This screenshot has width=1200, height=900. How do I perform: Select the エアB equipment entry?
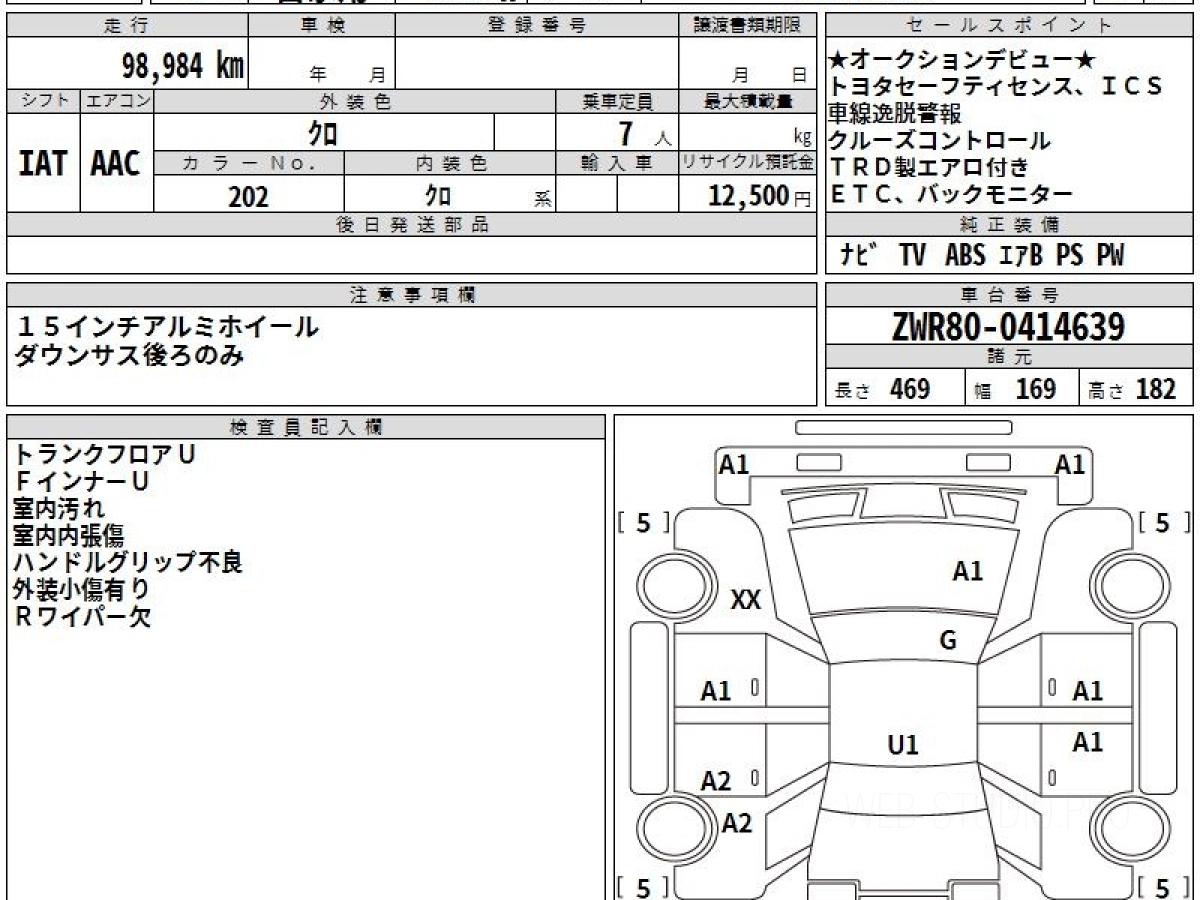click(1021, 255)
